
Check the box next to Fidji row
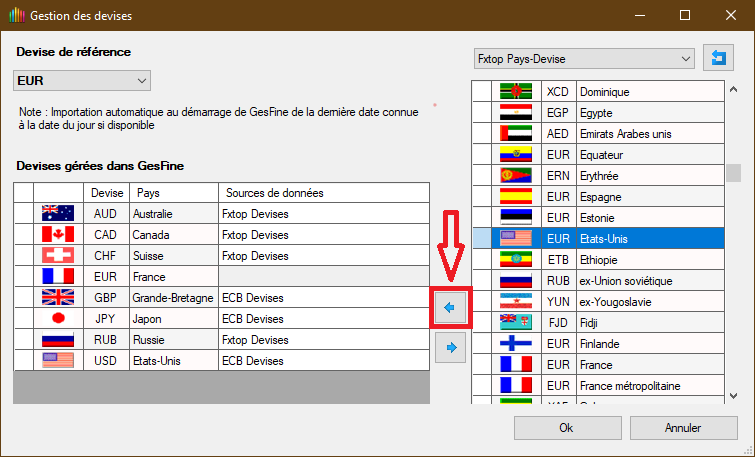(x=483, y=322)
